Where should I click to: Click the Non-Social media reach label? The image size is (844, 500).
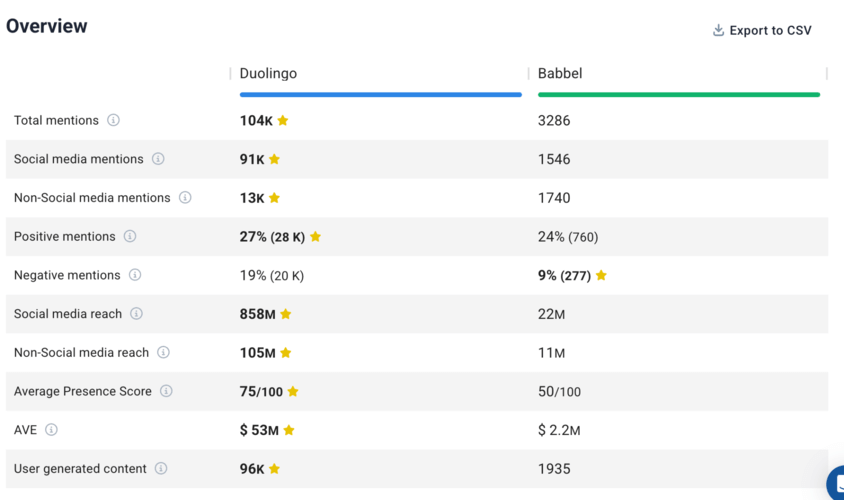81,353
